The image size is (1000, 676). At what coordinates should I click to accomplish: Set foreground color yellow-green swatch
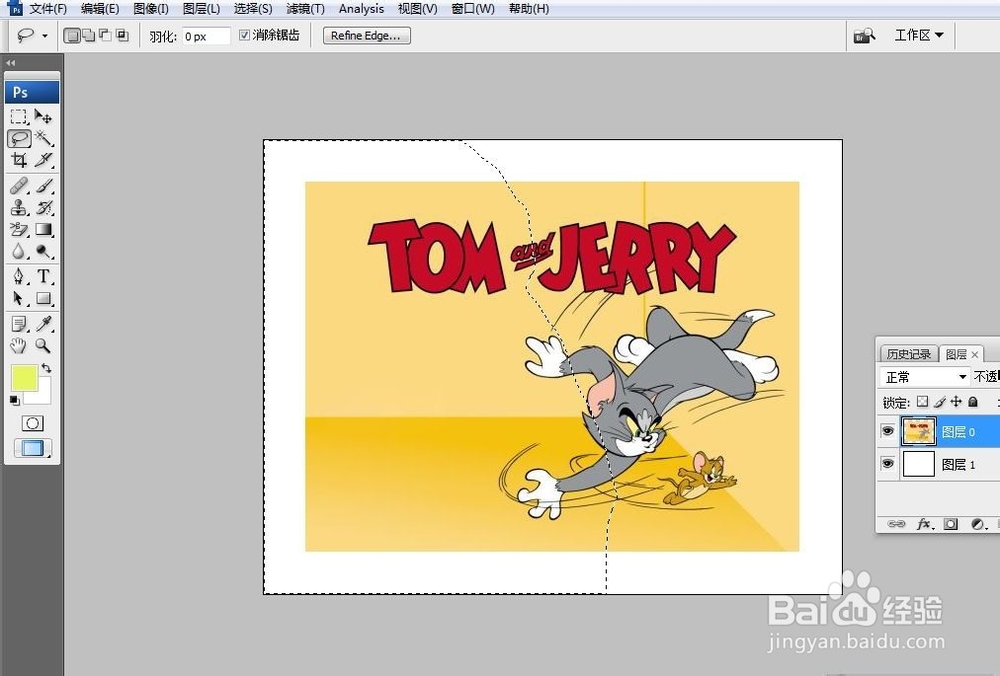(x=23, y=376)
